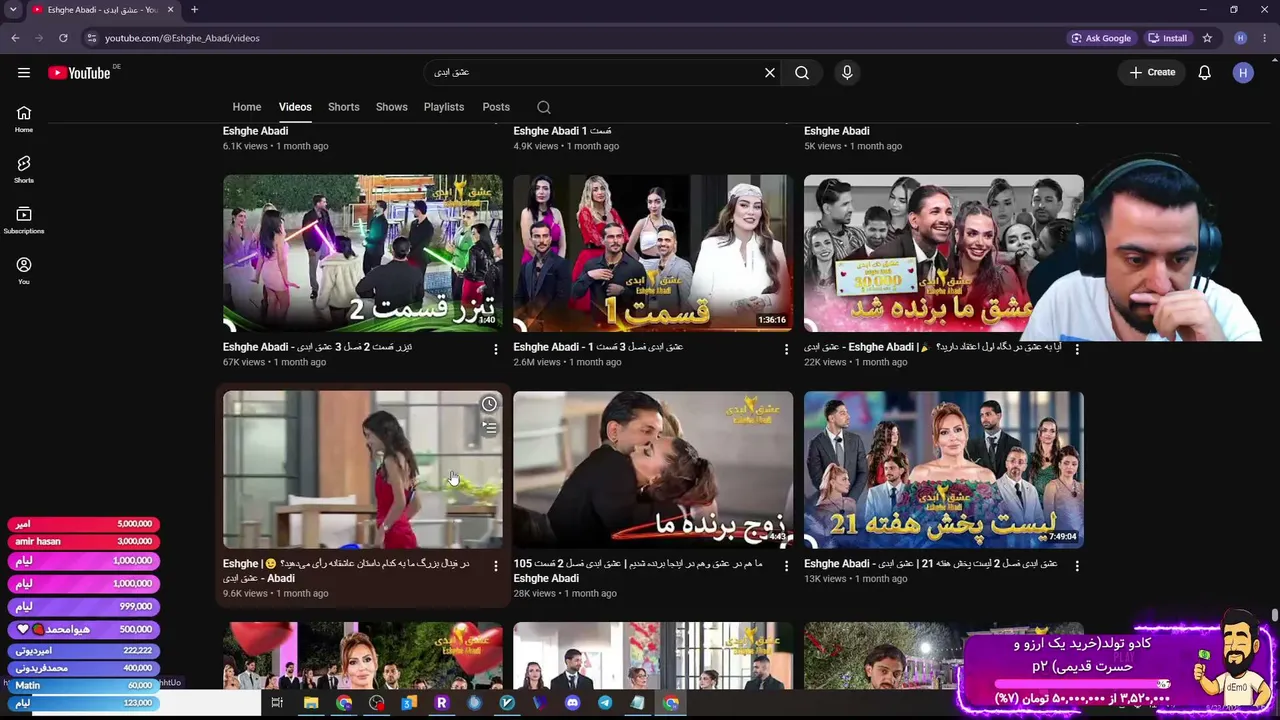Open the 13K views week 21 list title
The height and width of the screenshot is (720, 1280).
[x=931, y=564]
